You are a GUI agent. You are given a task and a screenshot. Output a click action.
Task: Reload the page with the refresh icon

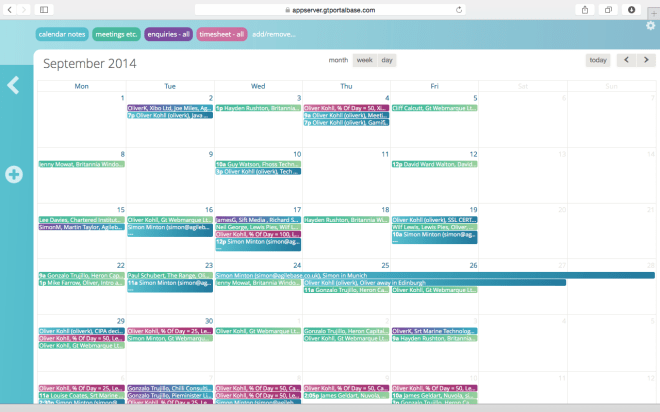pyautogui.click(x=459, y=10)
